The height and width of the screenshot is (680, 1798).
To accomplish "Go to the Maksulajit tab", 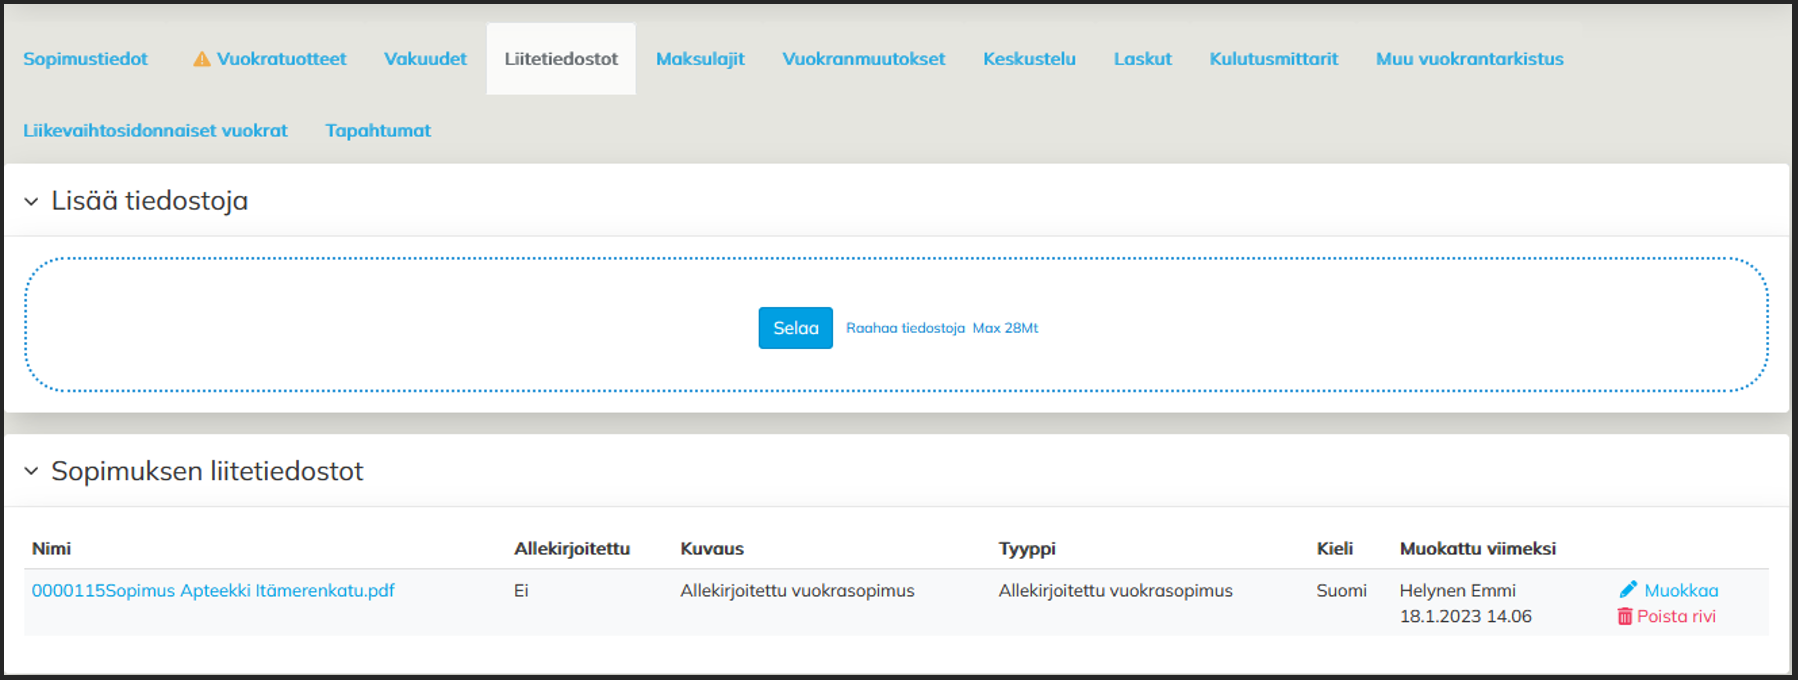I will 700,59.
